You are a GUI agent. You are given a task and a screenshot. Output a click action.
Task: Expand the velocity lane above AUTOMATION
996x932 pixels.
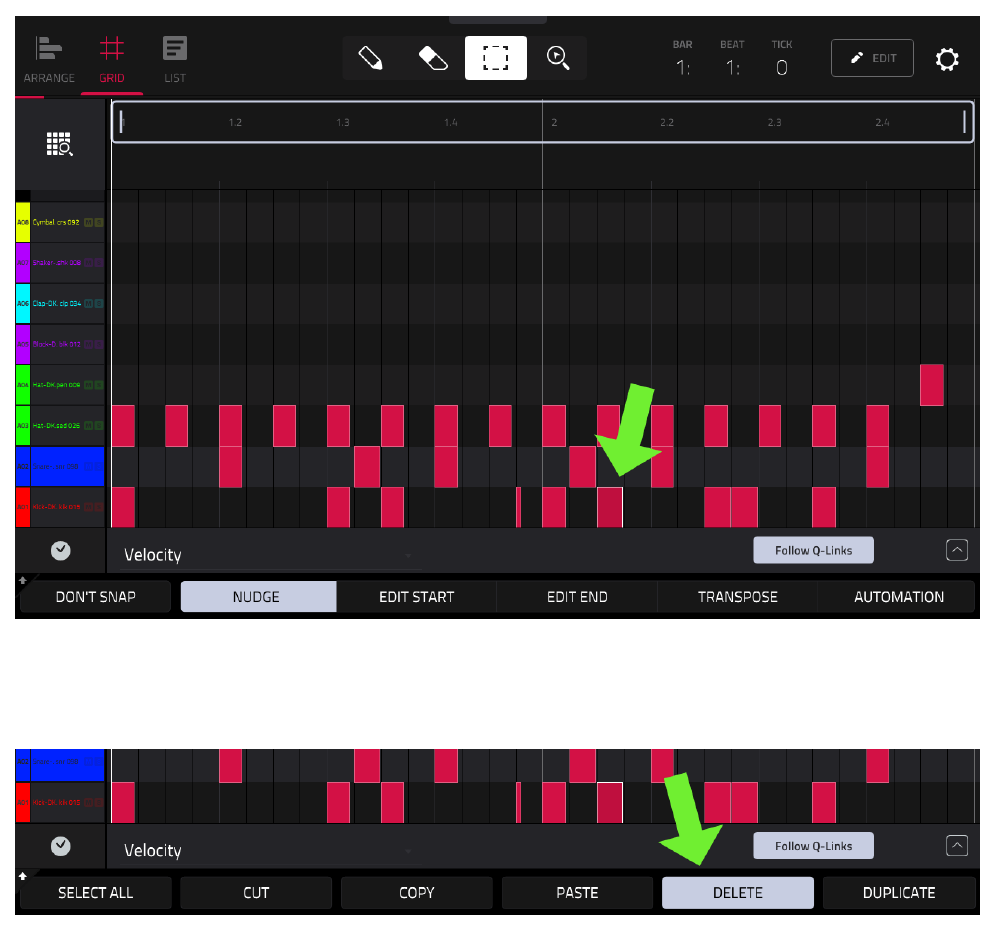957,550
